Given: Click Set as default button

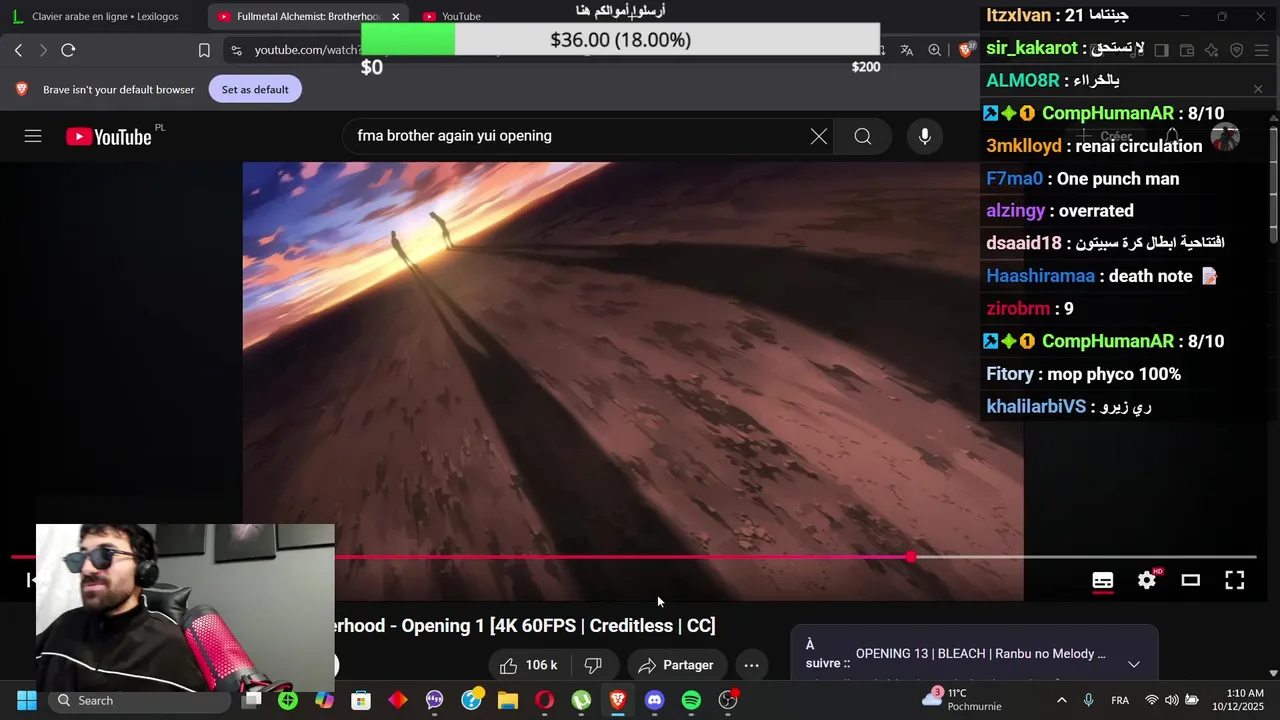Looking at the screenshot, I should (x=255, y=89).
